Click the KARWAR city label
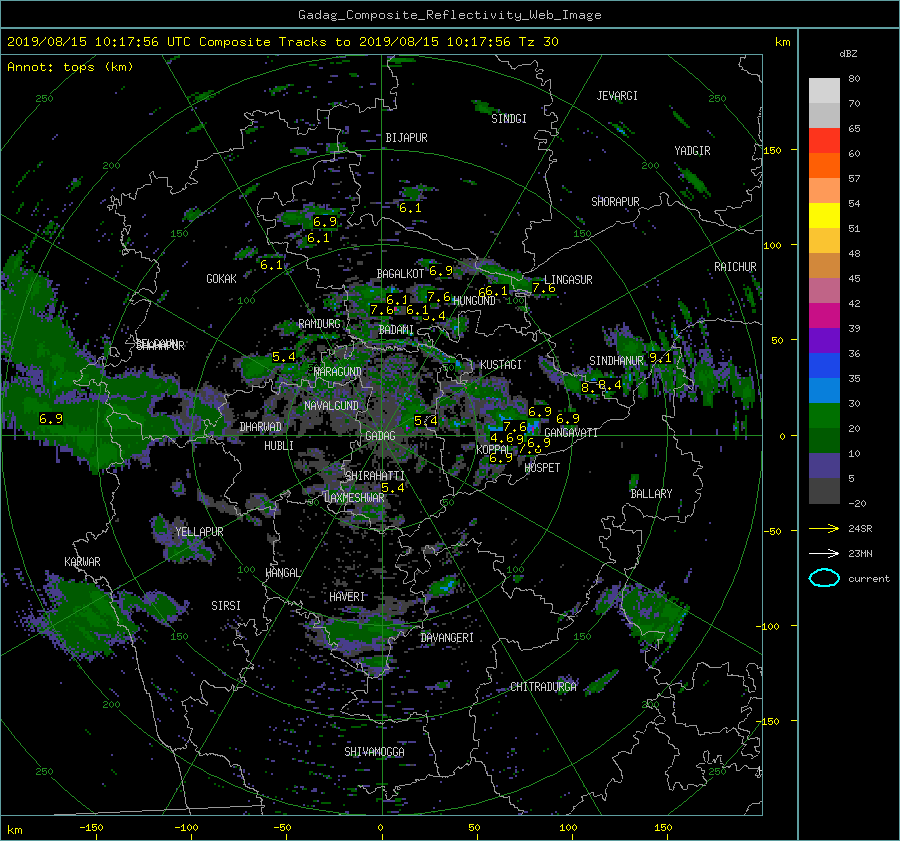 [x=82, y=562]
